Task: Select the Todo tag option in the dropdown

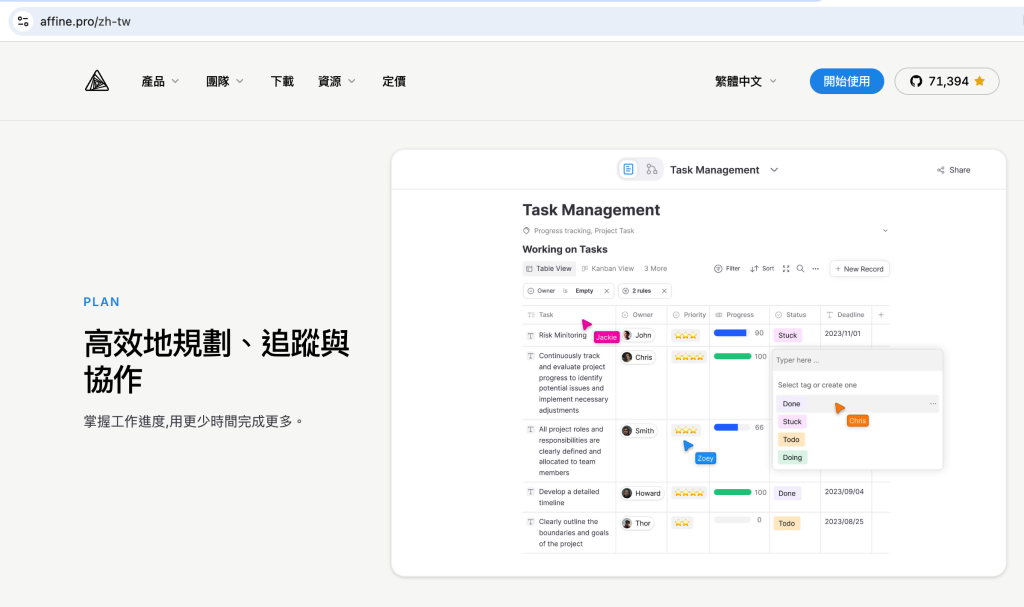Action: click(x=791, y=440)
